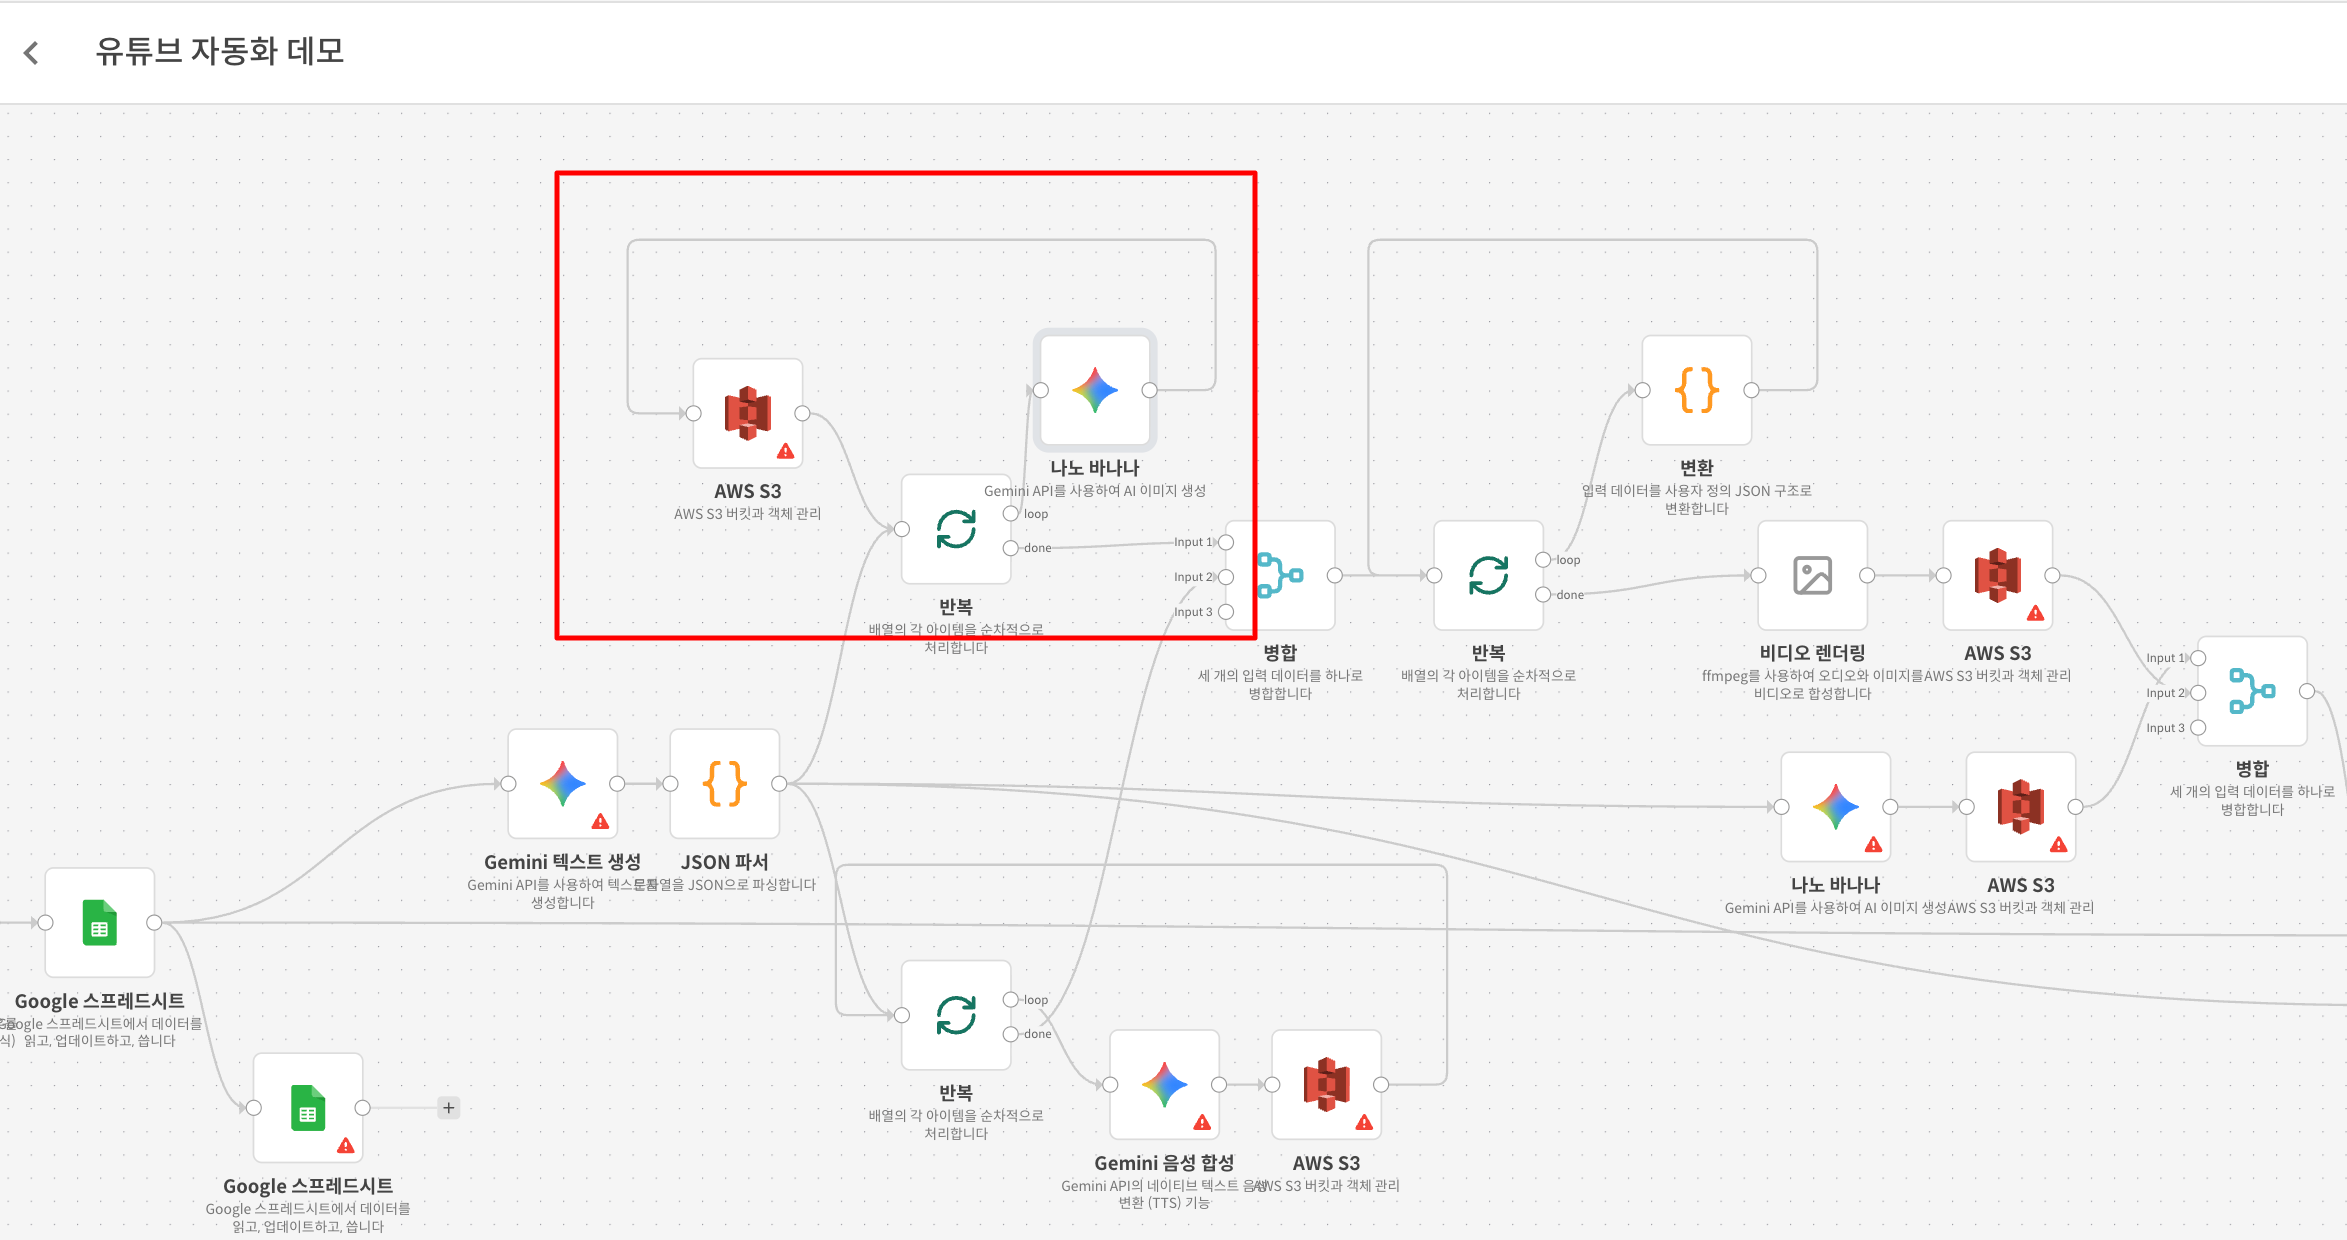
Task: Click the done output of bottom 반복 node
Action: pyautogui.click(x=1011, y=1034)
